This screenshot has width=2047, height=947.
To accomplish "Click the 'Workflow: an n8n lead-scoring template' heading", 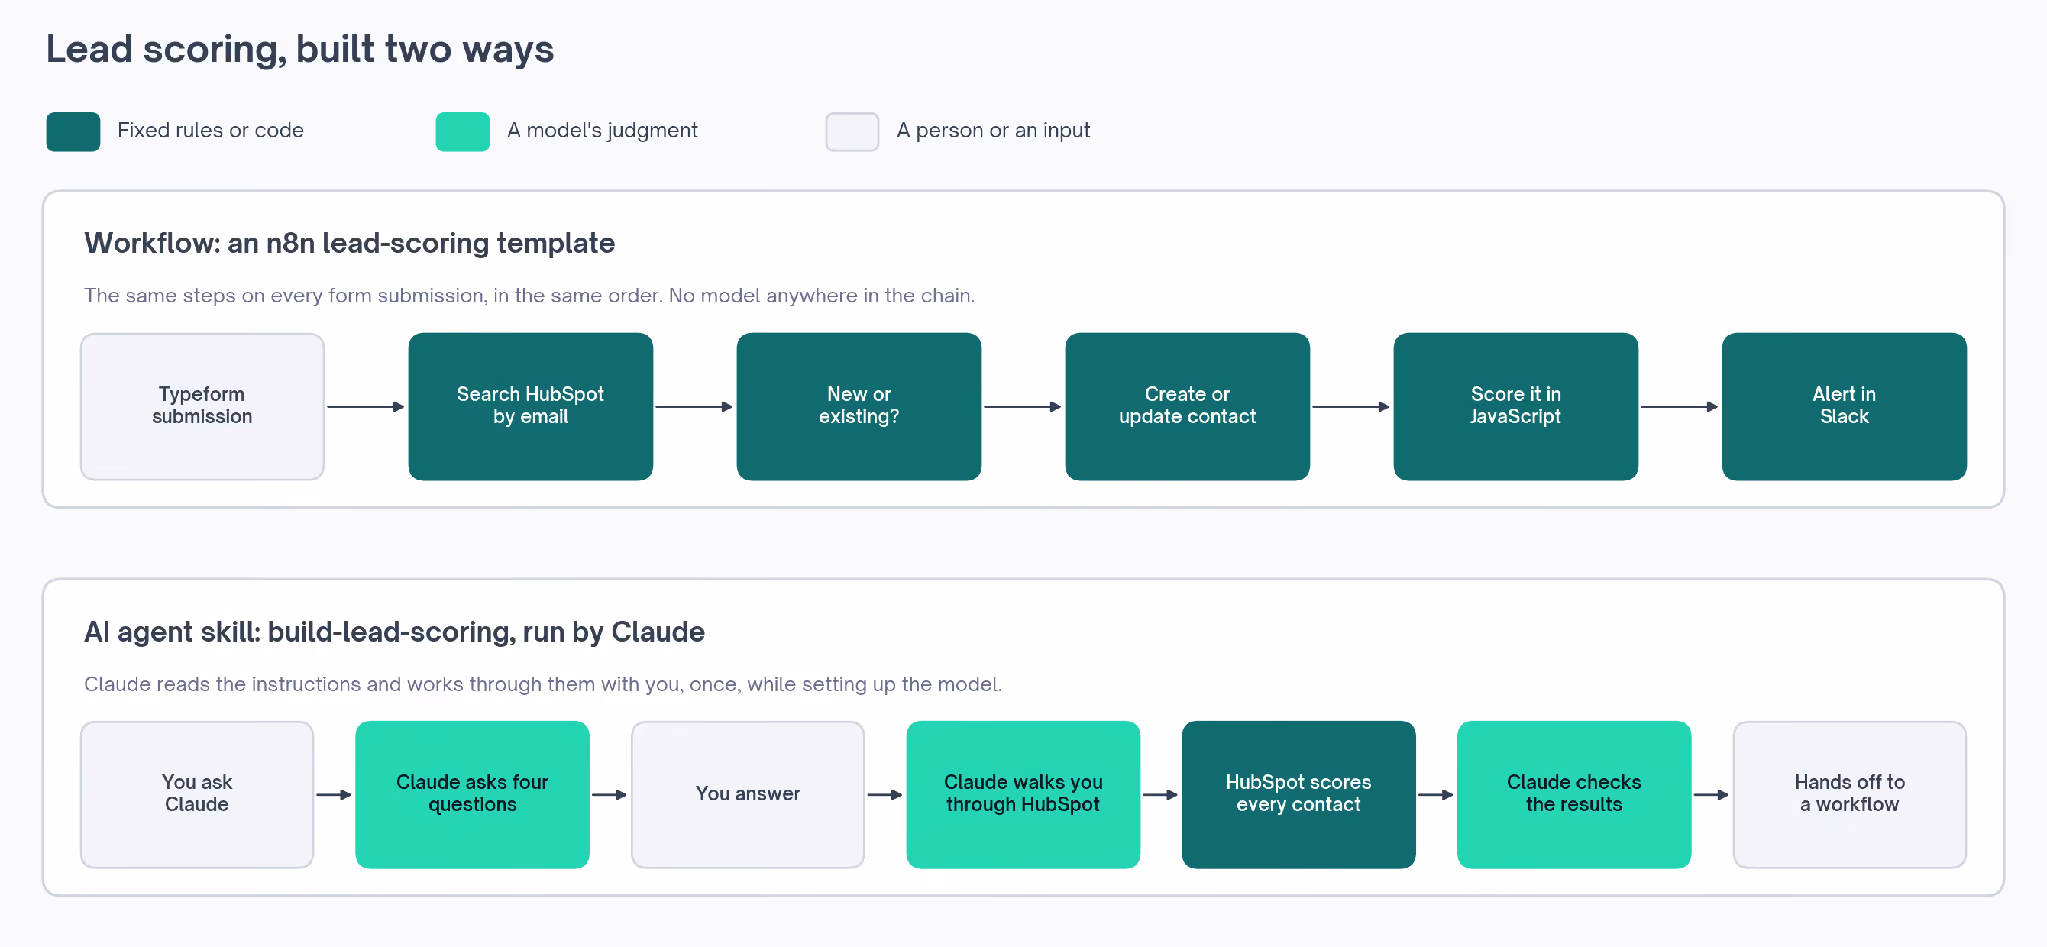I will [x=349, y=243].
